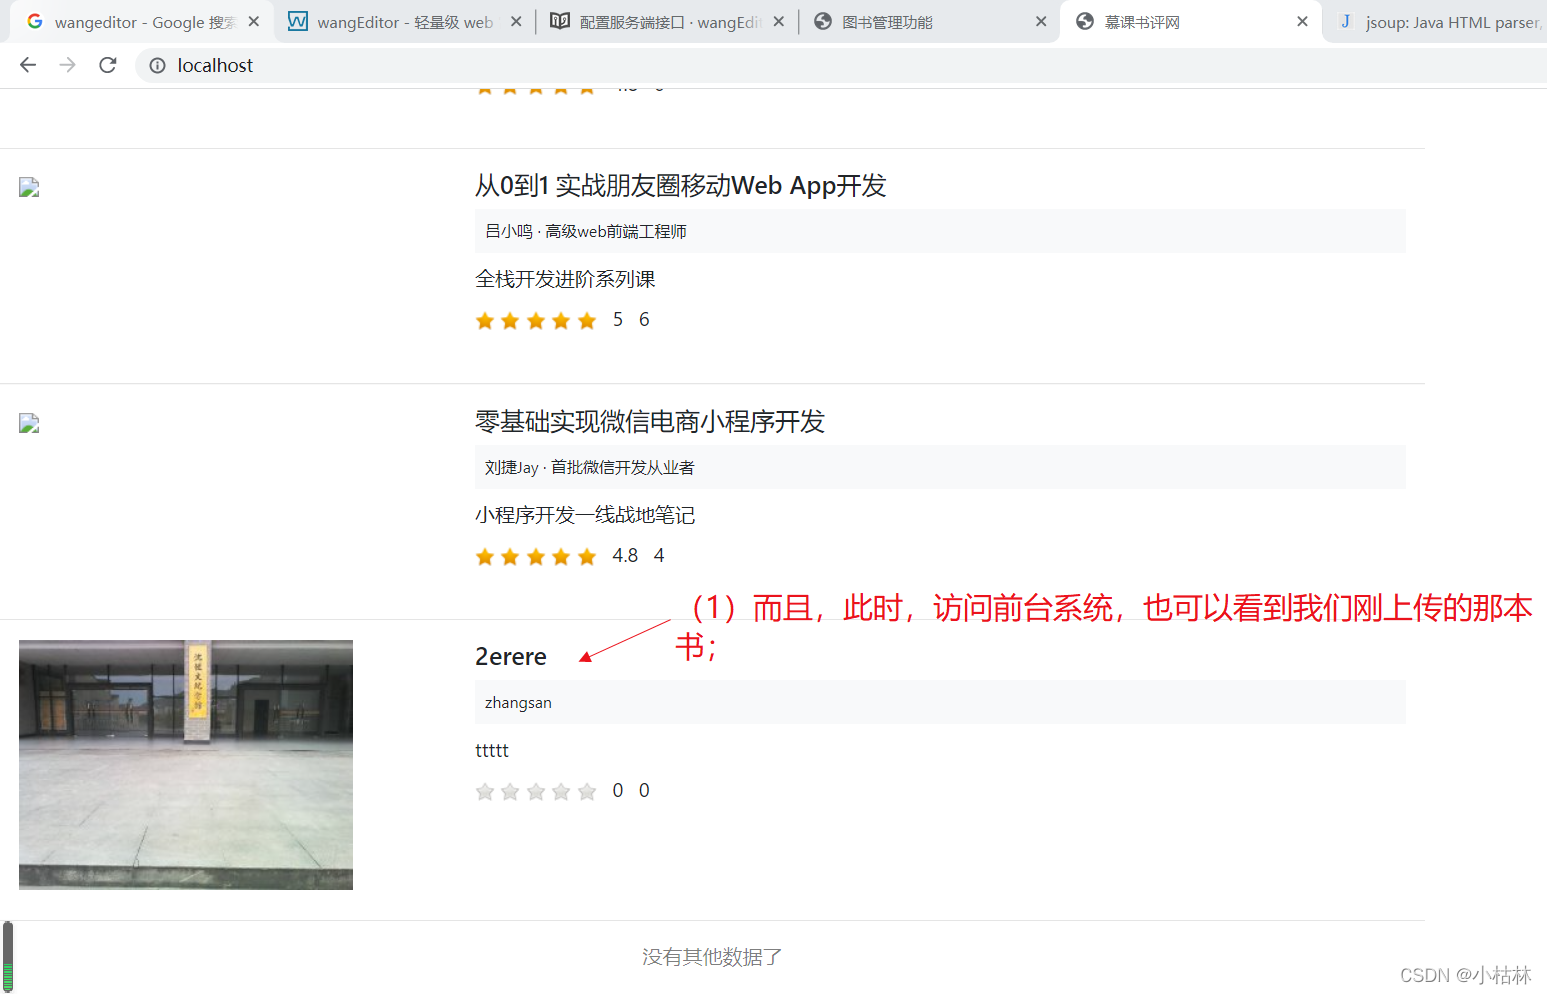Click the fifth star rating of 2erere book

click(586, 790)
